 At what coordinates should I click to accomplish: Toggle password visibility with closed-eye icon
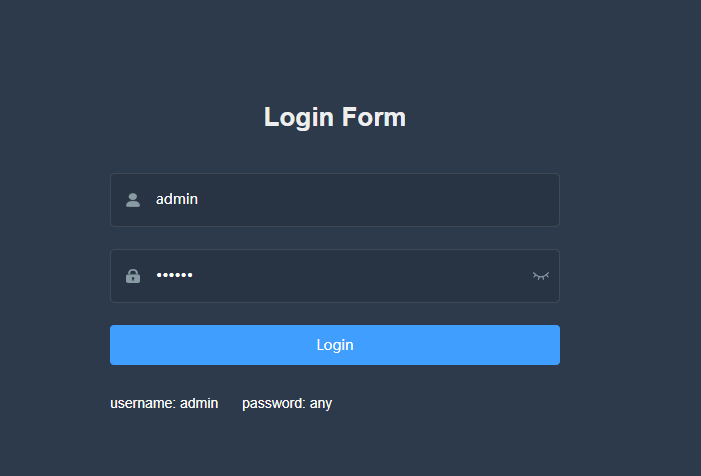[x=541, y=275]
